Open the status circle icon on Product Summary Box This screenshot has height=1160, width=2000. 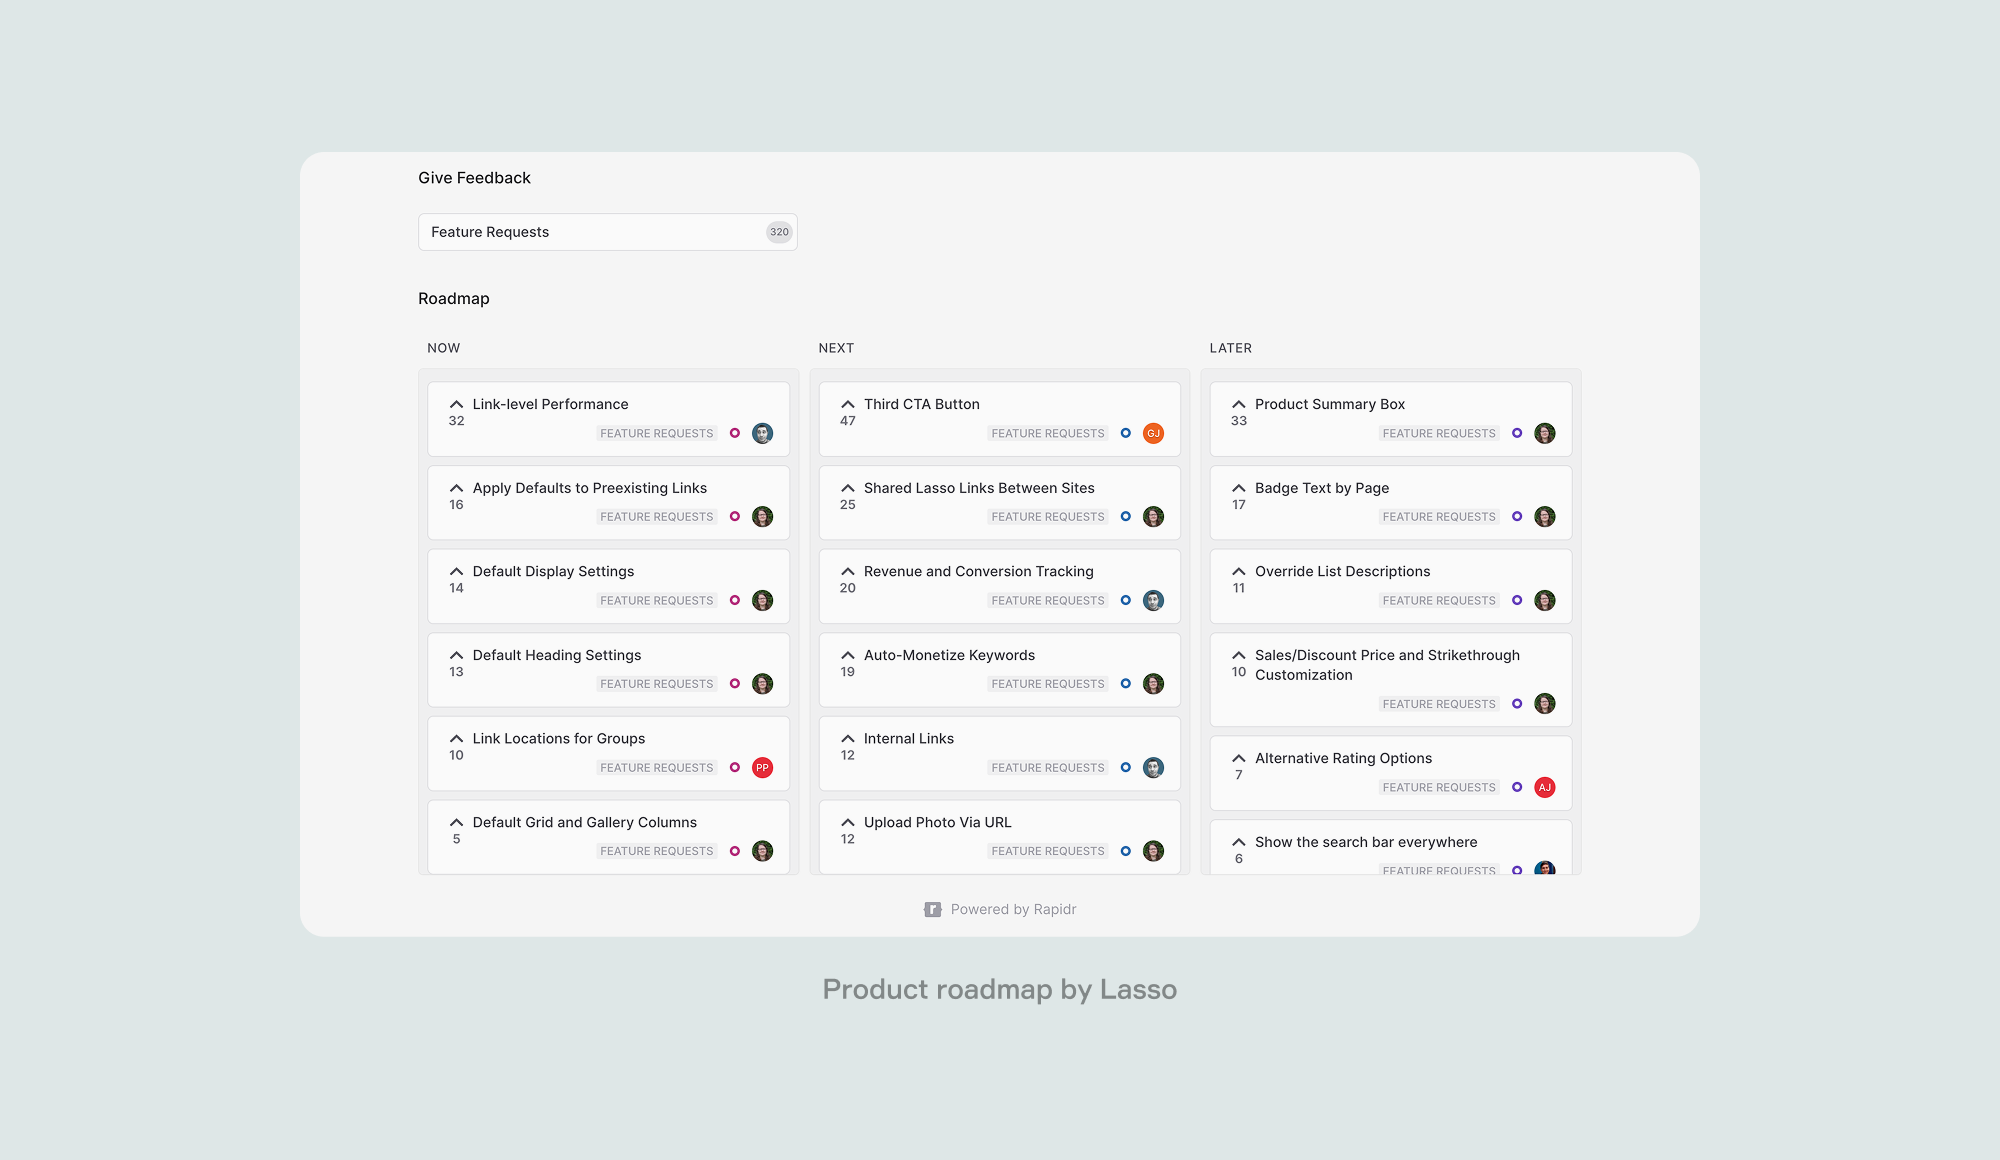(x=1518, y=433)
